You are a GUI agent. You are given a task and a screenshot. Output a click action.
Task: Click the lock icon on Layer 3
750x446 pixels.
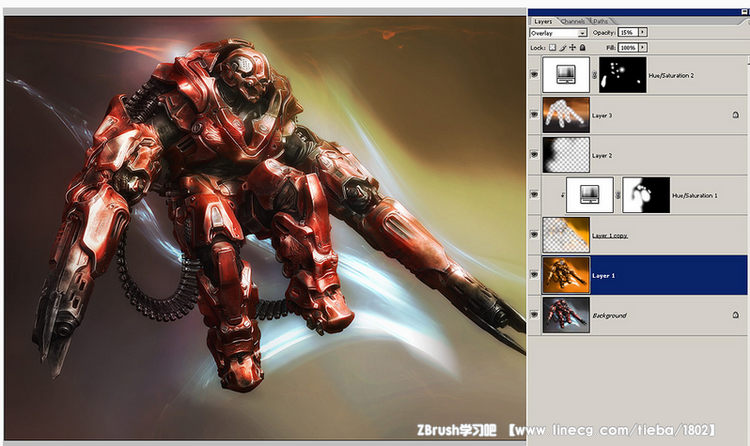click(736, 115)
